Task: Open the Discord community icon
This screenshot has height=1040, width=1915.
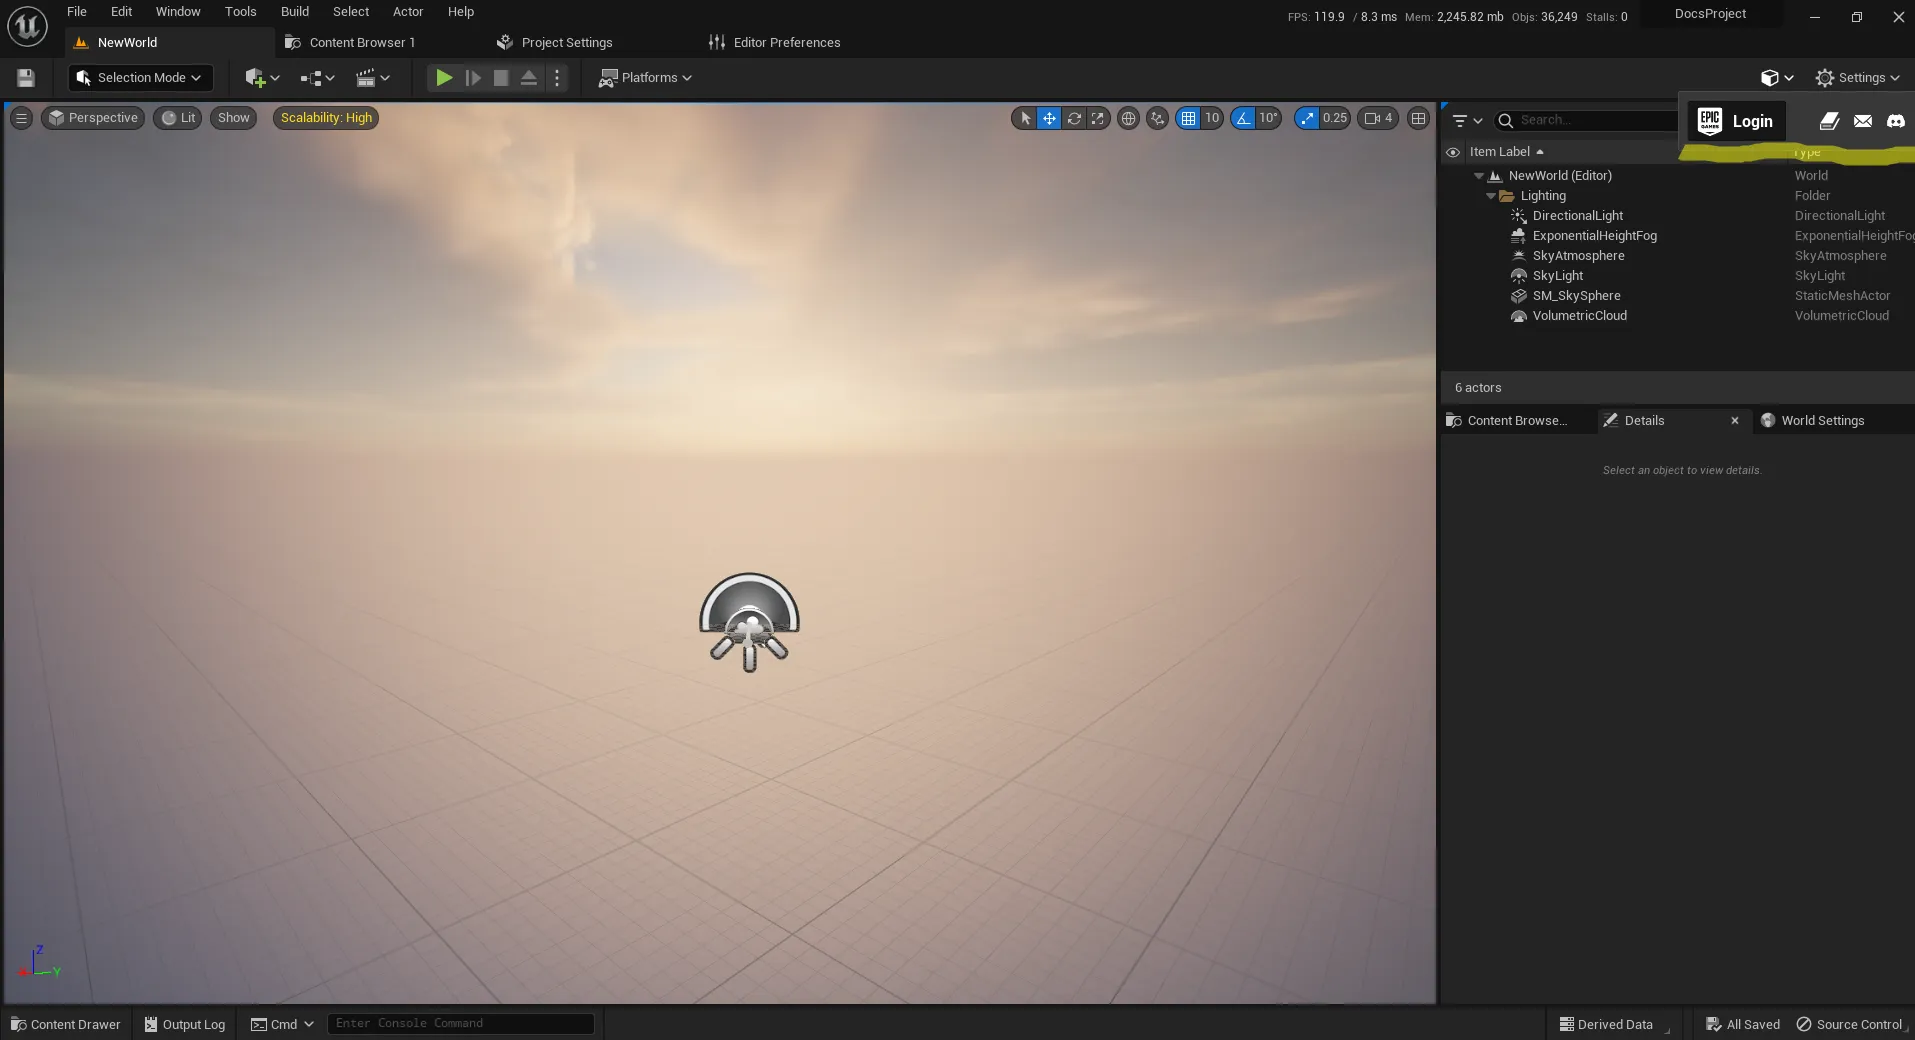Action: click(1896, 121)
